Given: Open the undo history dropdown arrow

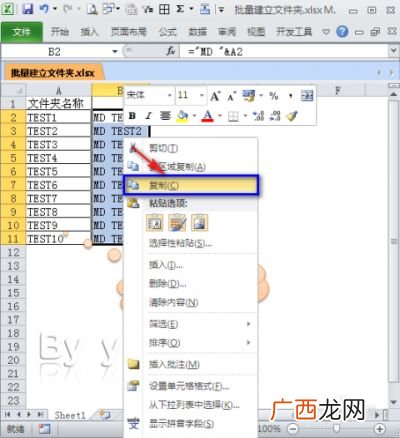Looking at the screenshot, I should click(55, 9).
